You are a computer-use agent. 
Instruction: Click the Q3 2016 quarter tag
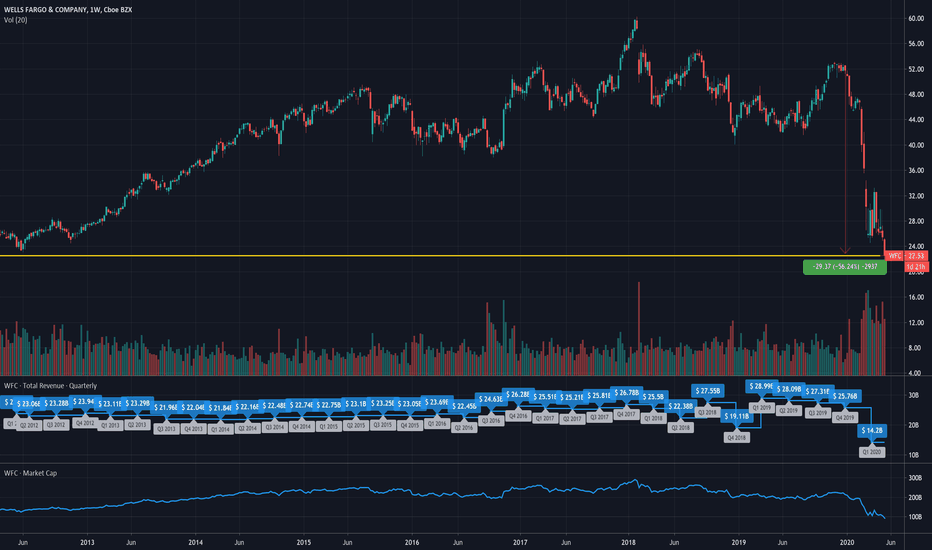pyautogui.click(x=491, y=420)
